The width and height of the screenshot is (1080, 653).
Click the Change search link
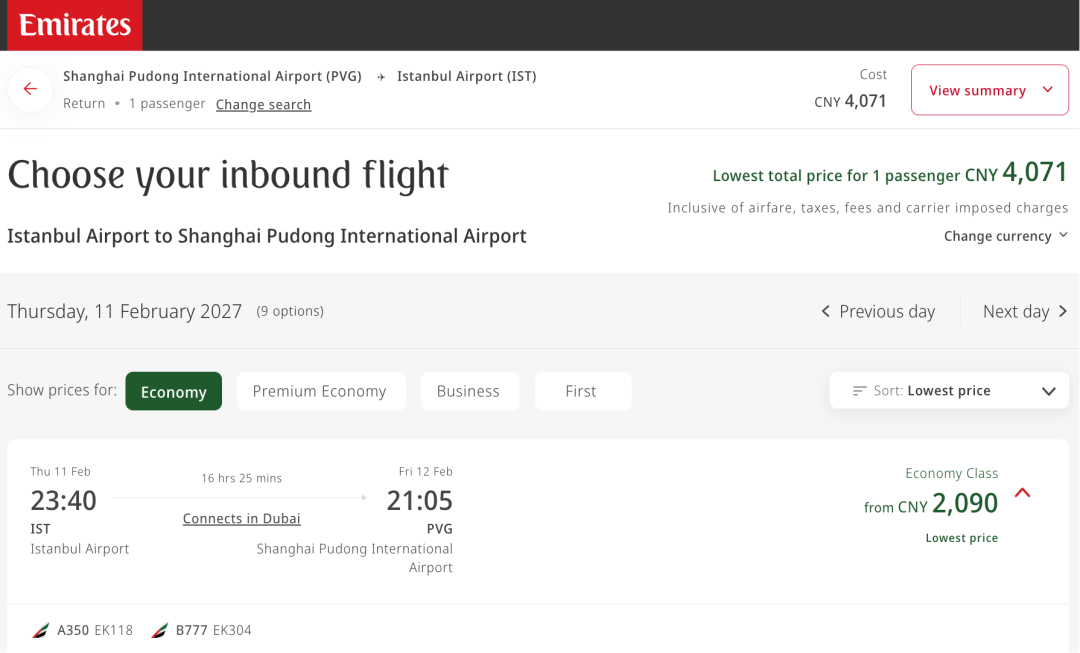click(x=263, y=105)
